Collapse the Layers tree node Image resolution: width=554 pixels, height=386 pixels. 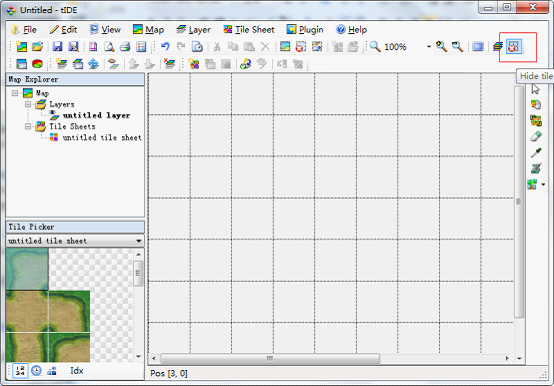[28, 104]
